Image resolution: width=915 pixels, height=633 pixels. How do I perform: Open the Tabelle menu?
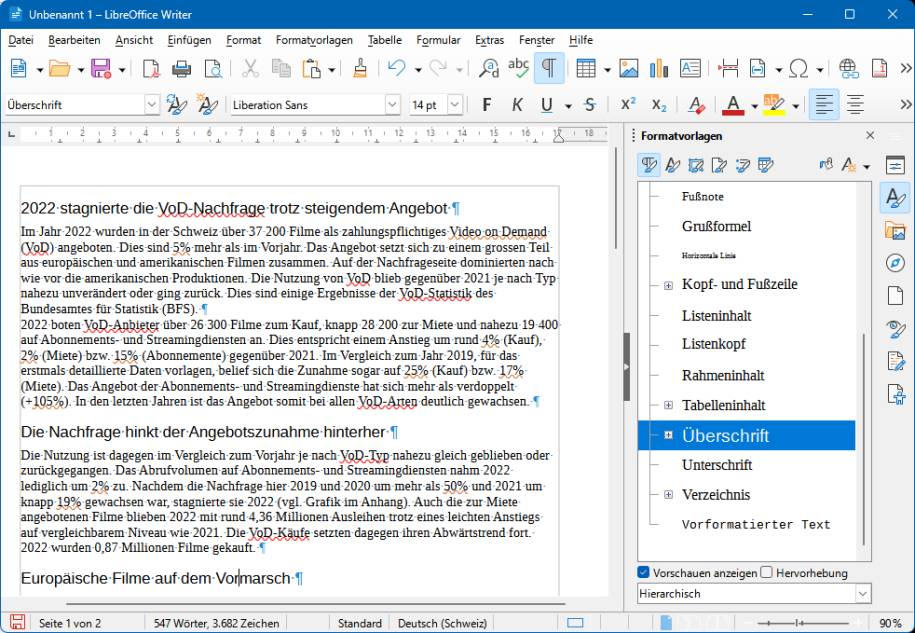pyautogui.click(x=384, y=40)
